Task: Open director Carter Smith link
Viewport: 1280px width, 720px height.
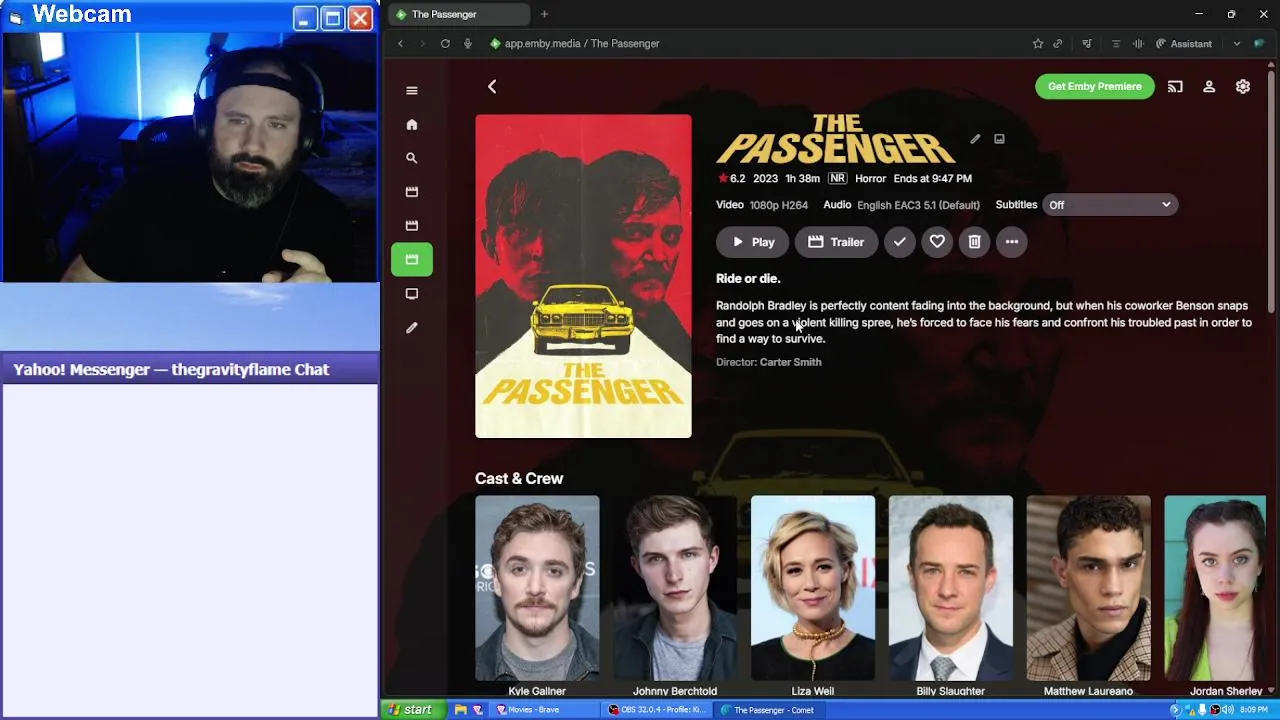Action: click(x=790, y=362)
